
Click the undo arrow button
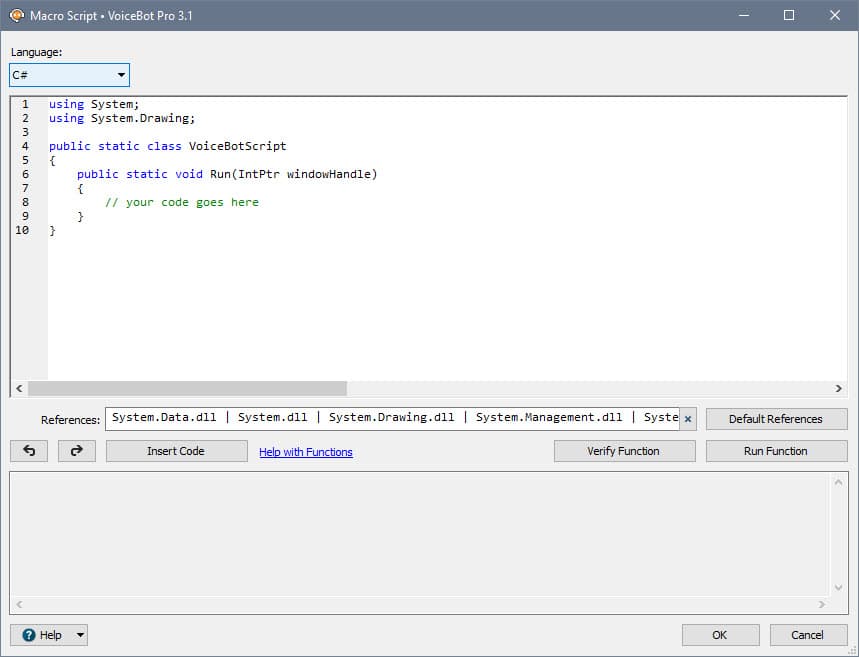pos(29,451)
